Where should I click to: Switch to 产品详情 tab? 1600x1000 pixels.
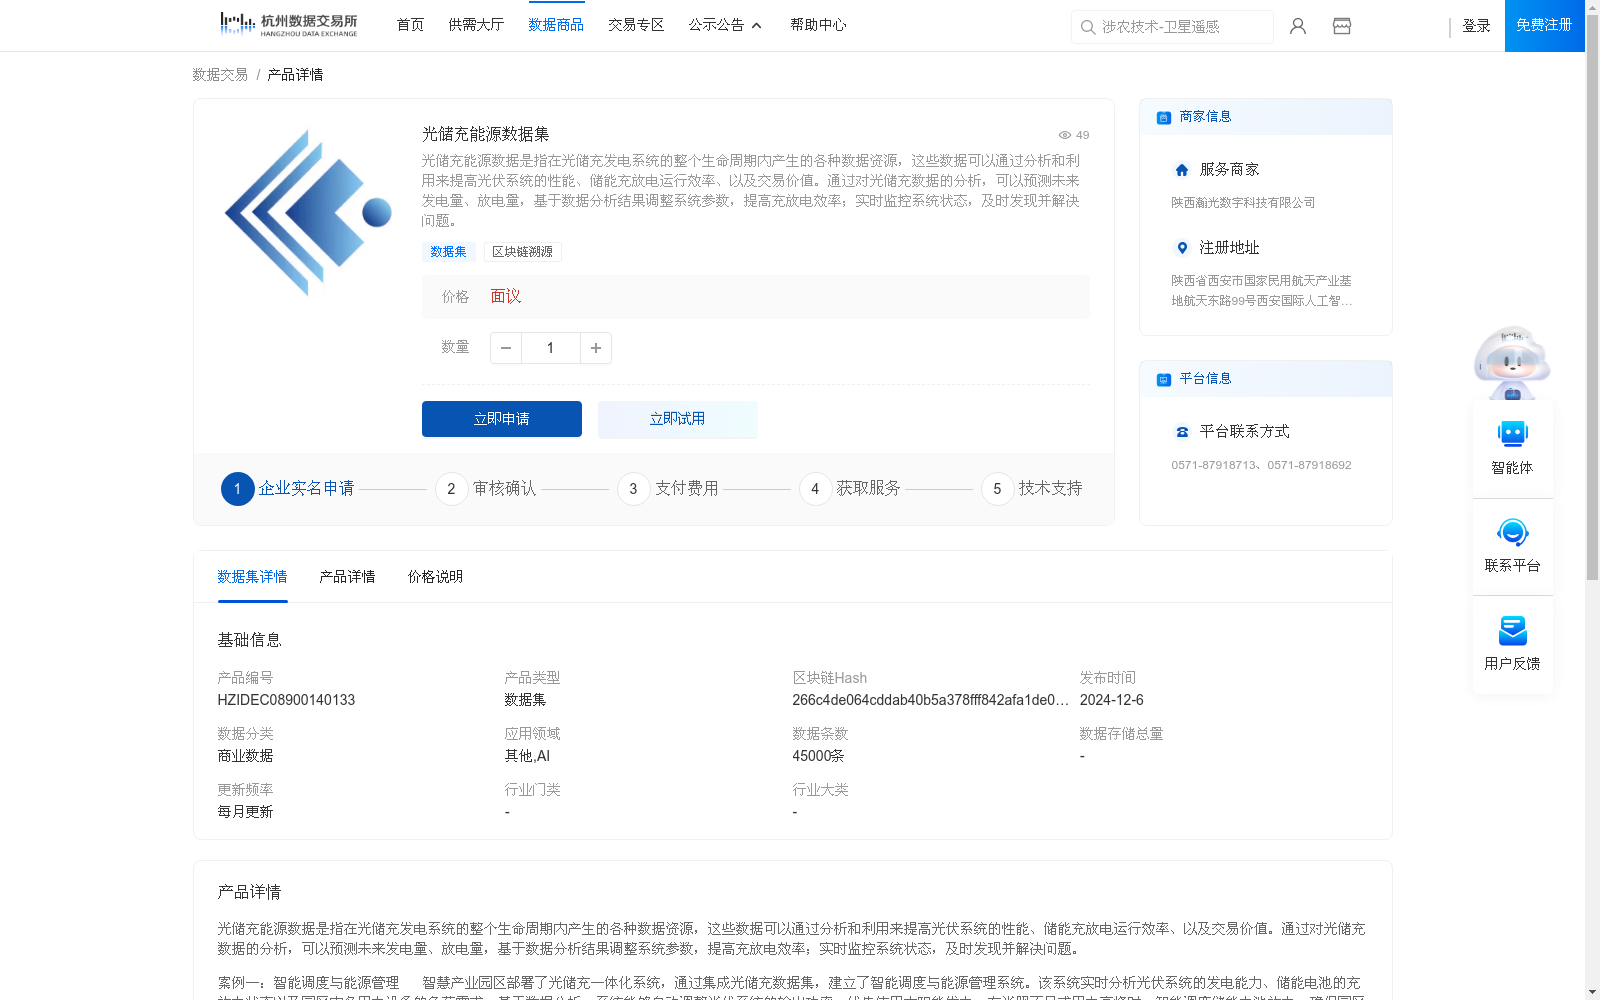[x=347, y=577]
